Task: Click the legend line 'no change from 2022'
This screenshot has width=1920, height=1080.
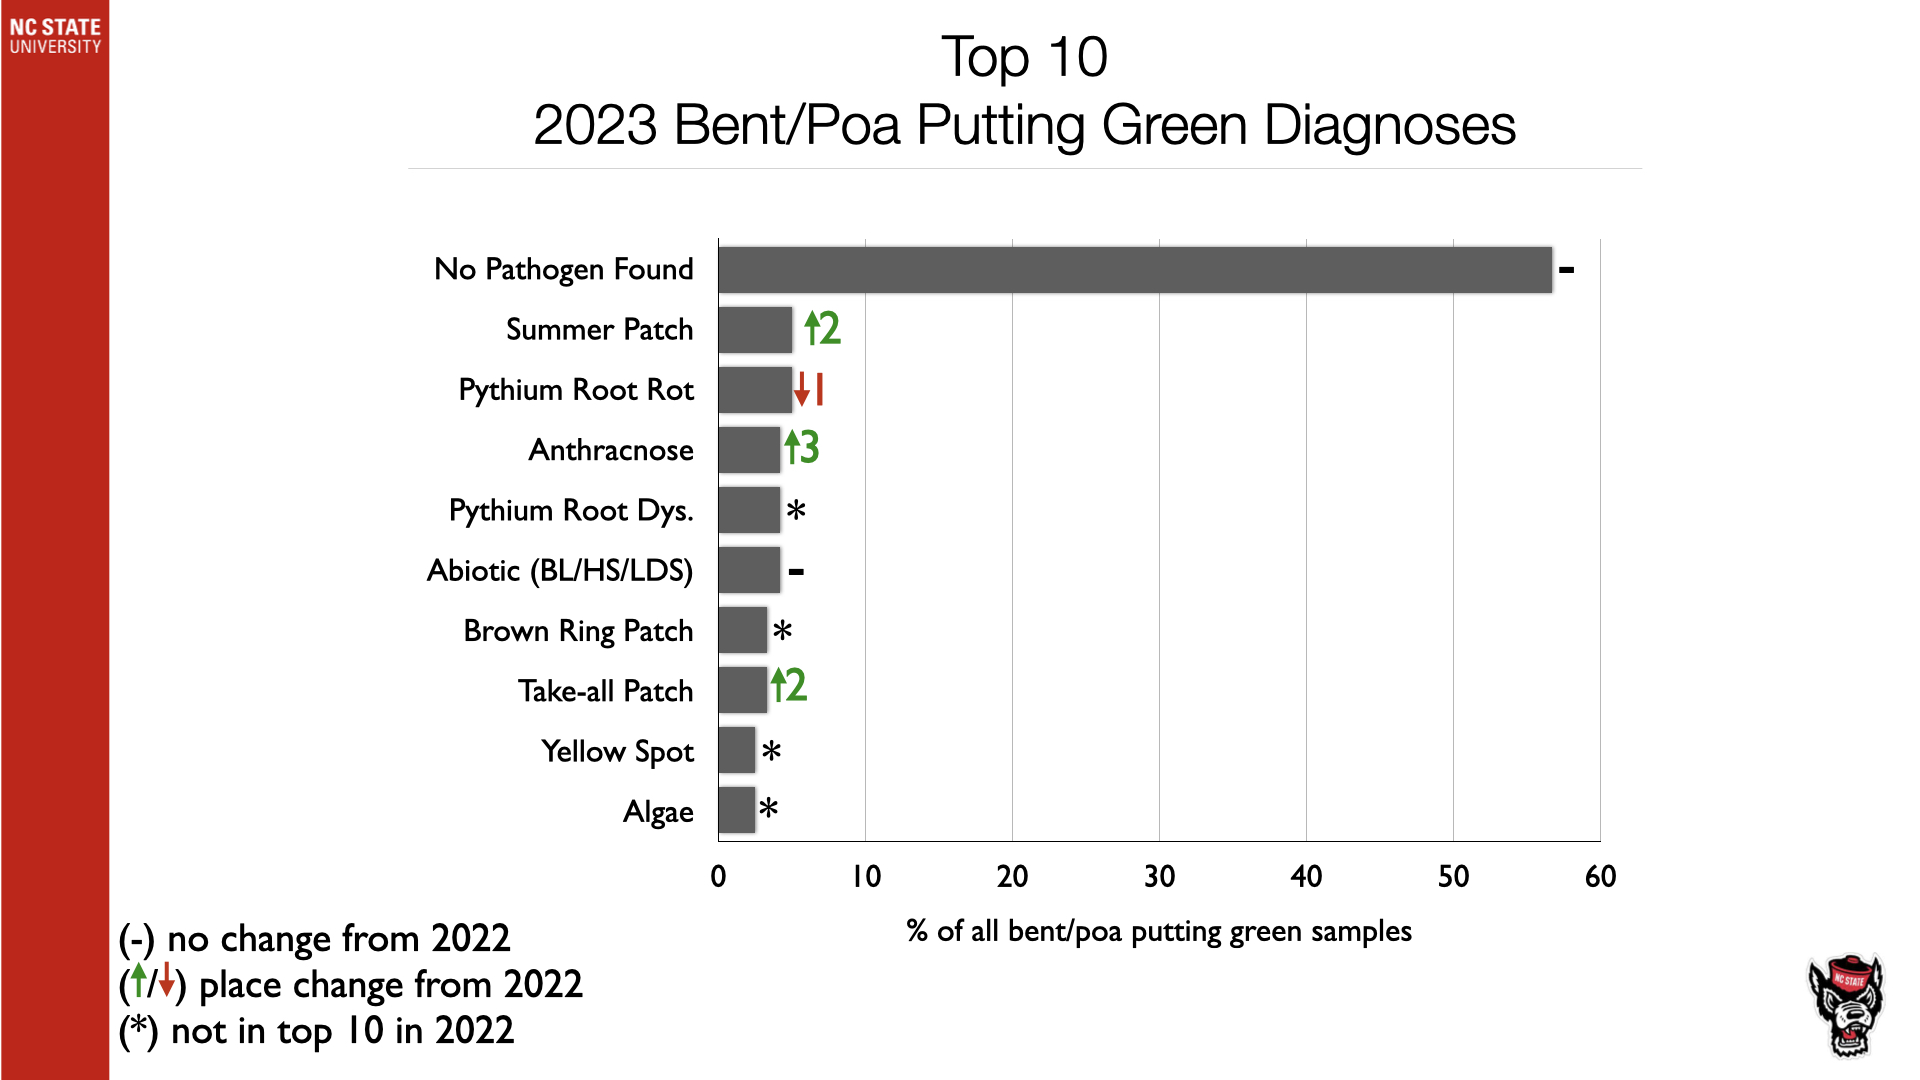Action: (x=314, y=938)
